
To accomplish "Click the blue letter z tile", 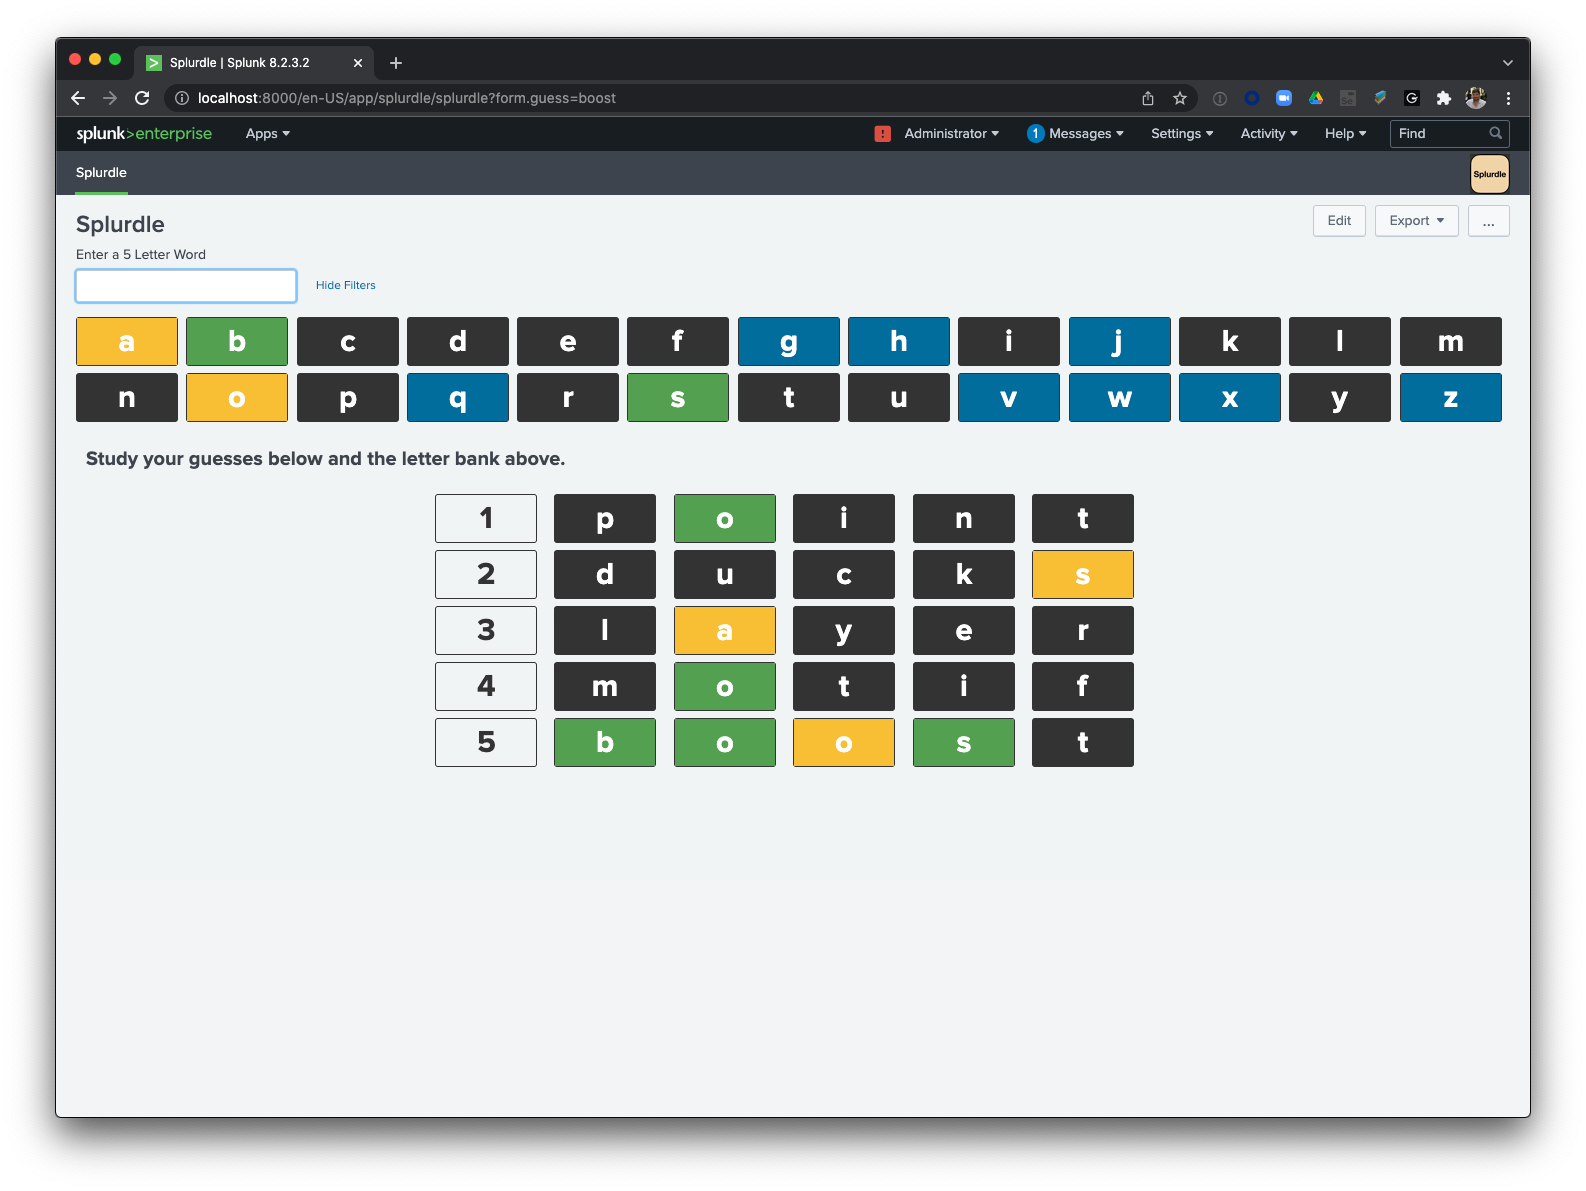I will tap(1451, 398).
